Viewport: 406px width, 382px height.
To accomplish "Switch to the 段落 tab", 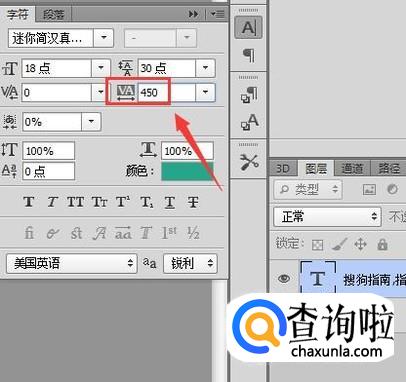I will tap(54, 15).
